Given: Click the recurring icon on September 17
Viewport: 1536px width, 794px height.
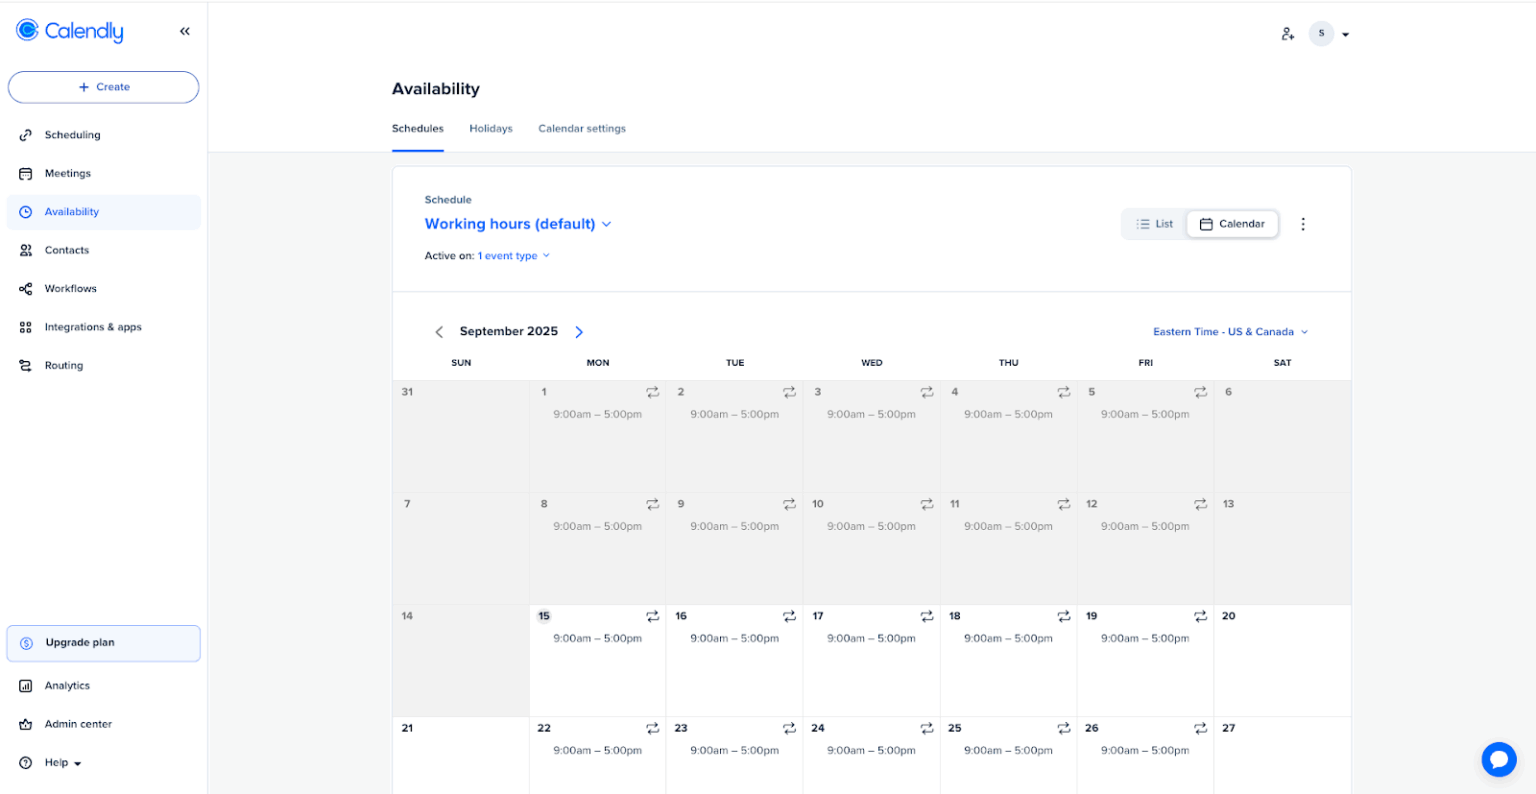Looking at the screenshot, I should point(927,616).
